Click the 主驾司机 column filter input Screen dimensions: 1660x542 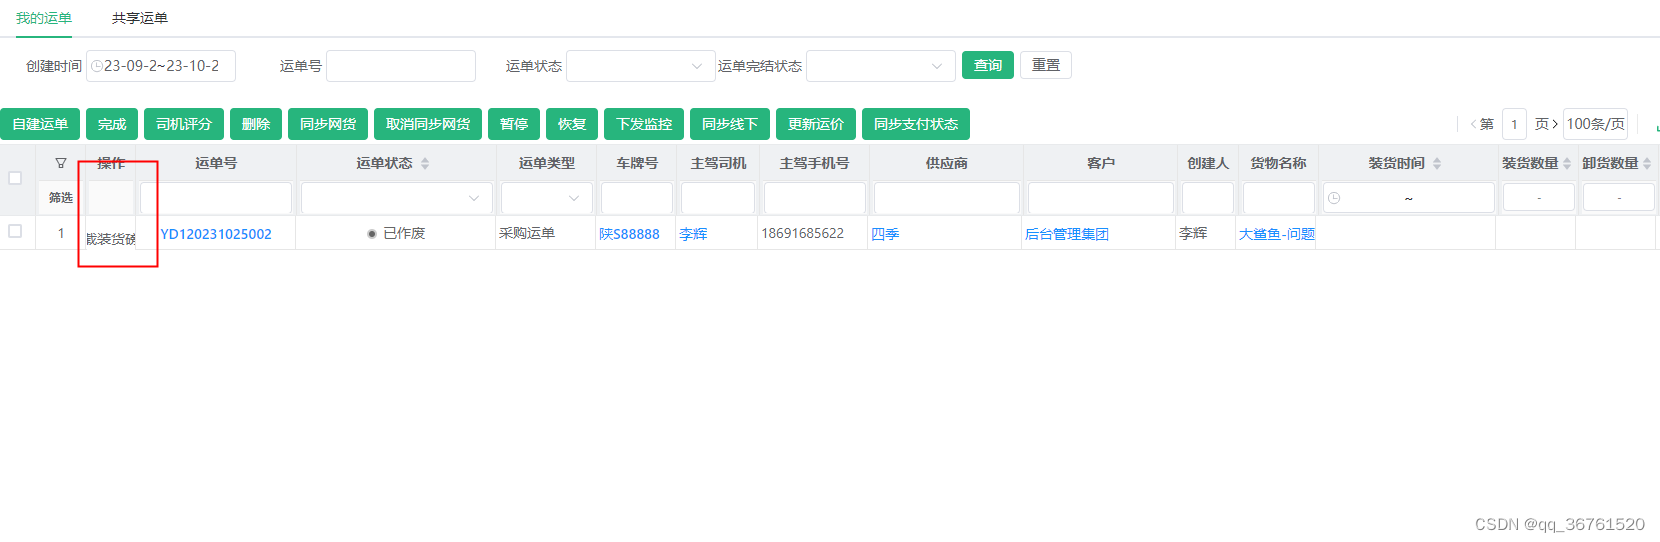click(x=718, y=198)
